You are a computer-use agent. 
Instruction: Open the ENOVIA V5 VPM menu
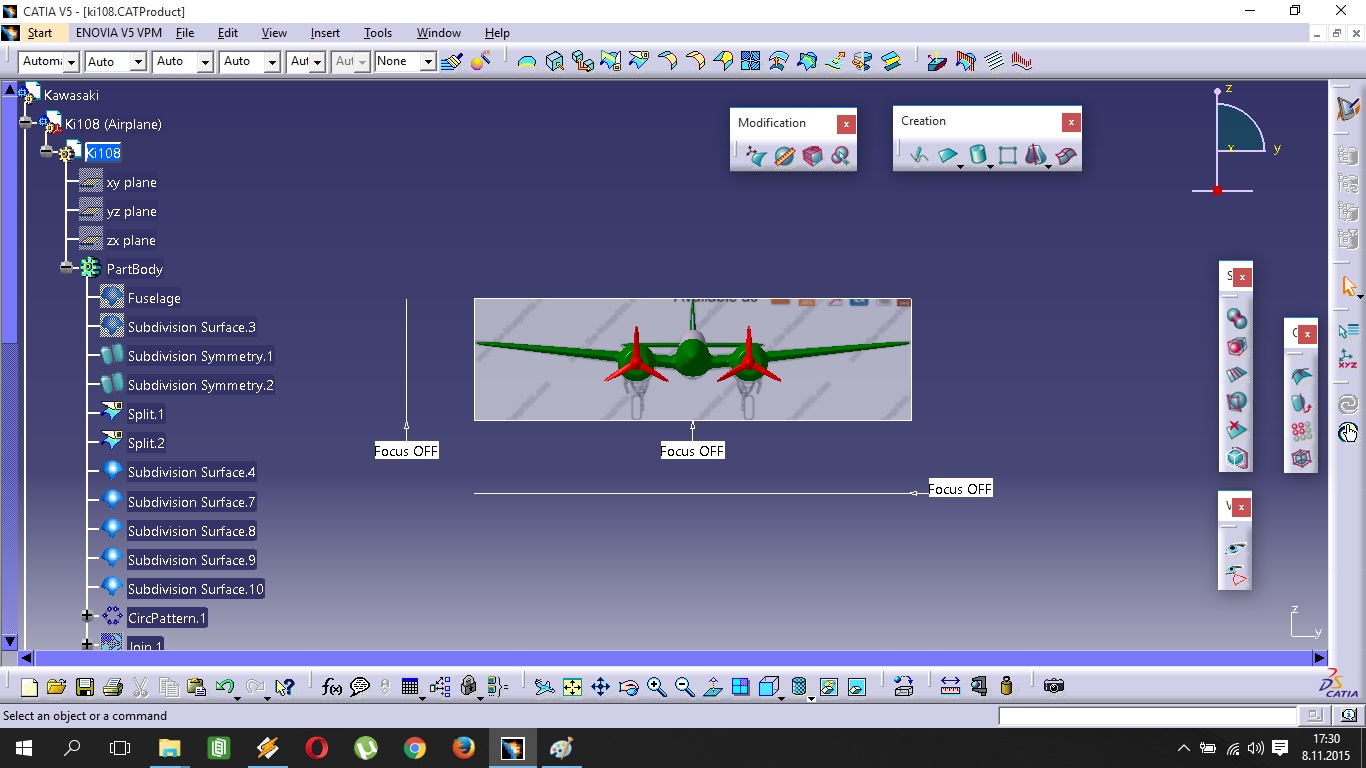pyautogui.click(x=119, y=33)
